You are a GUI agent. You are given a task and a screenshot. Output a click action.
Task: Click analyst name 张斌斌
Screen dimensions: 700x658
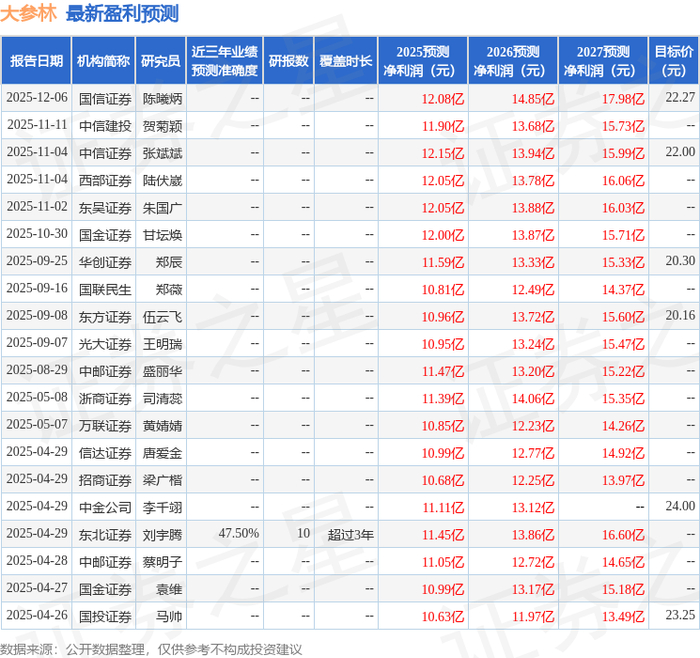162,153
